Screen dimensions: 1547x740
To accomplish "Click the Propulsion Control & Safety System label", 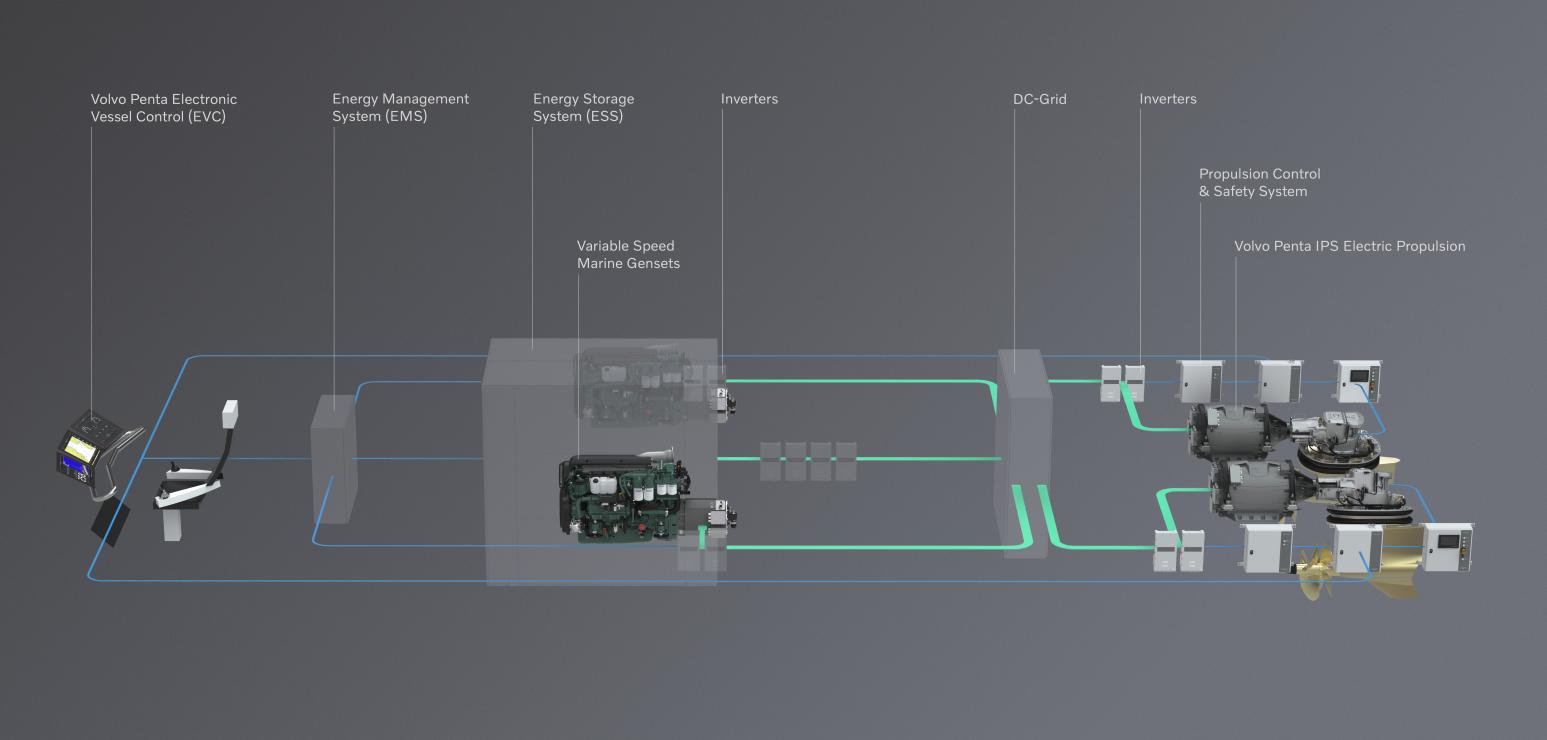I will pyautogui.click(x=1260, y=182).
